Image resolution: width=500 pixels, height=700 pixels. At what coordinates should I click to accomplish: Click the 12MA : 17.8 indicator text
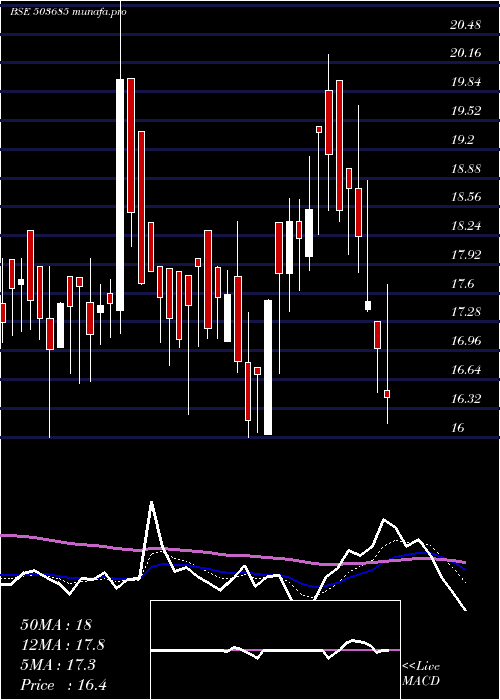(x=63, y=645)
